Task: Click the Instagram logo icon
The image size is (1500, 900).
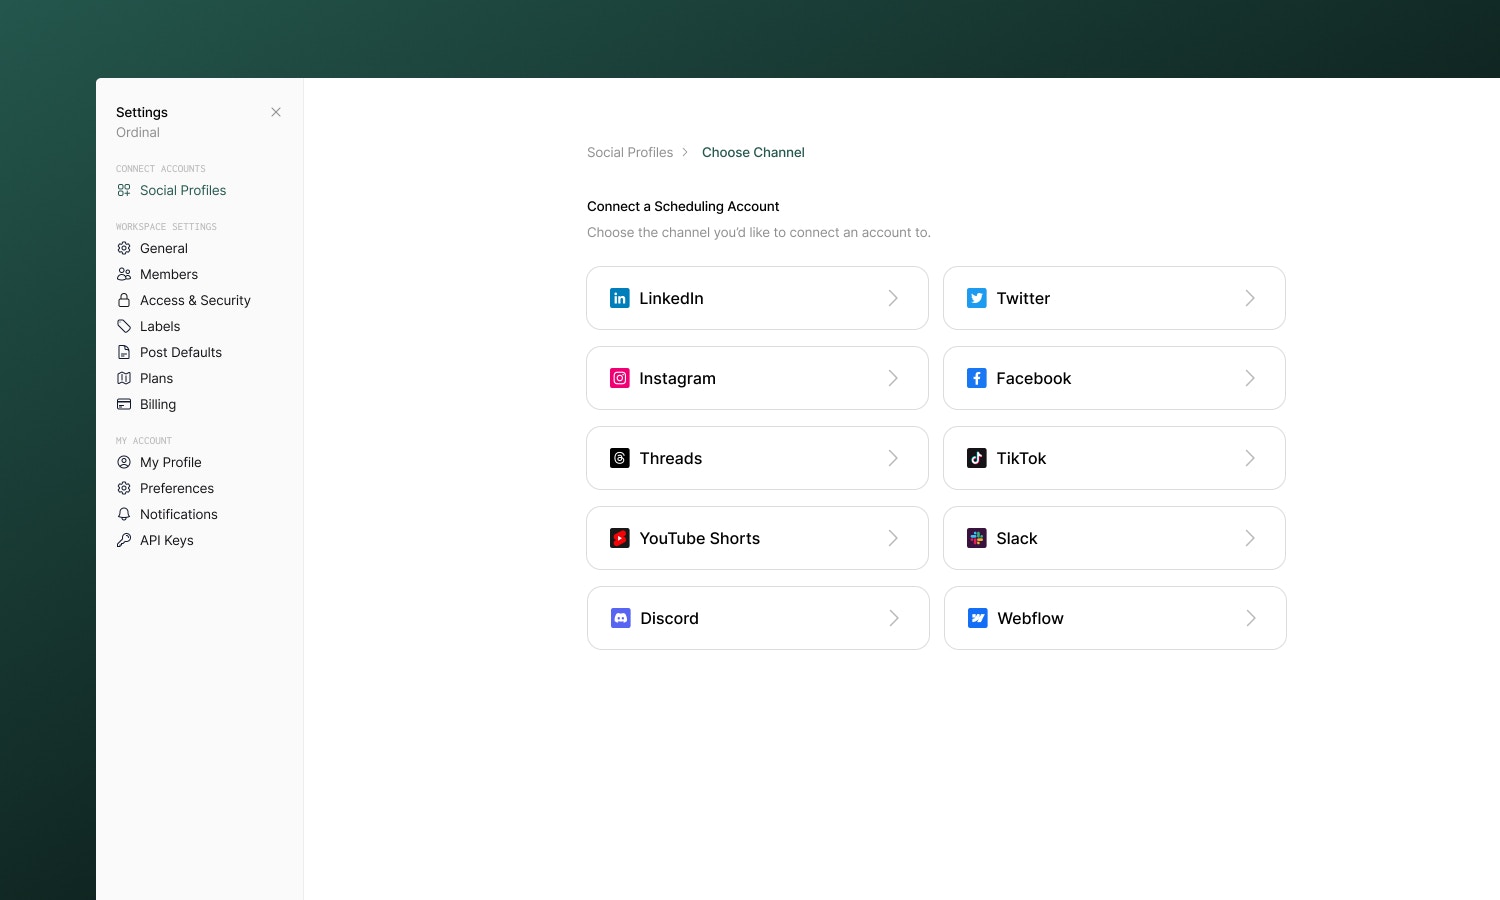Action: click(x=620, y=378)
